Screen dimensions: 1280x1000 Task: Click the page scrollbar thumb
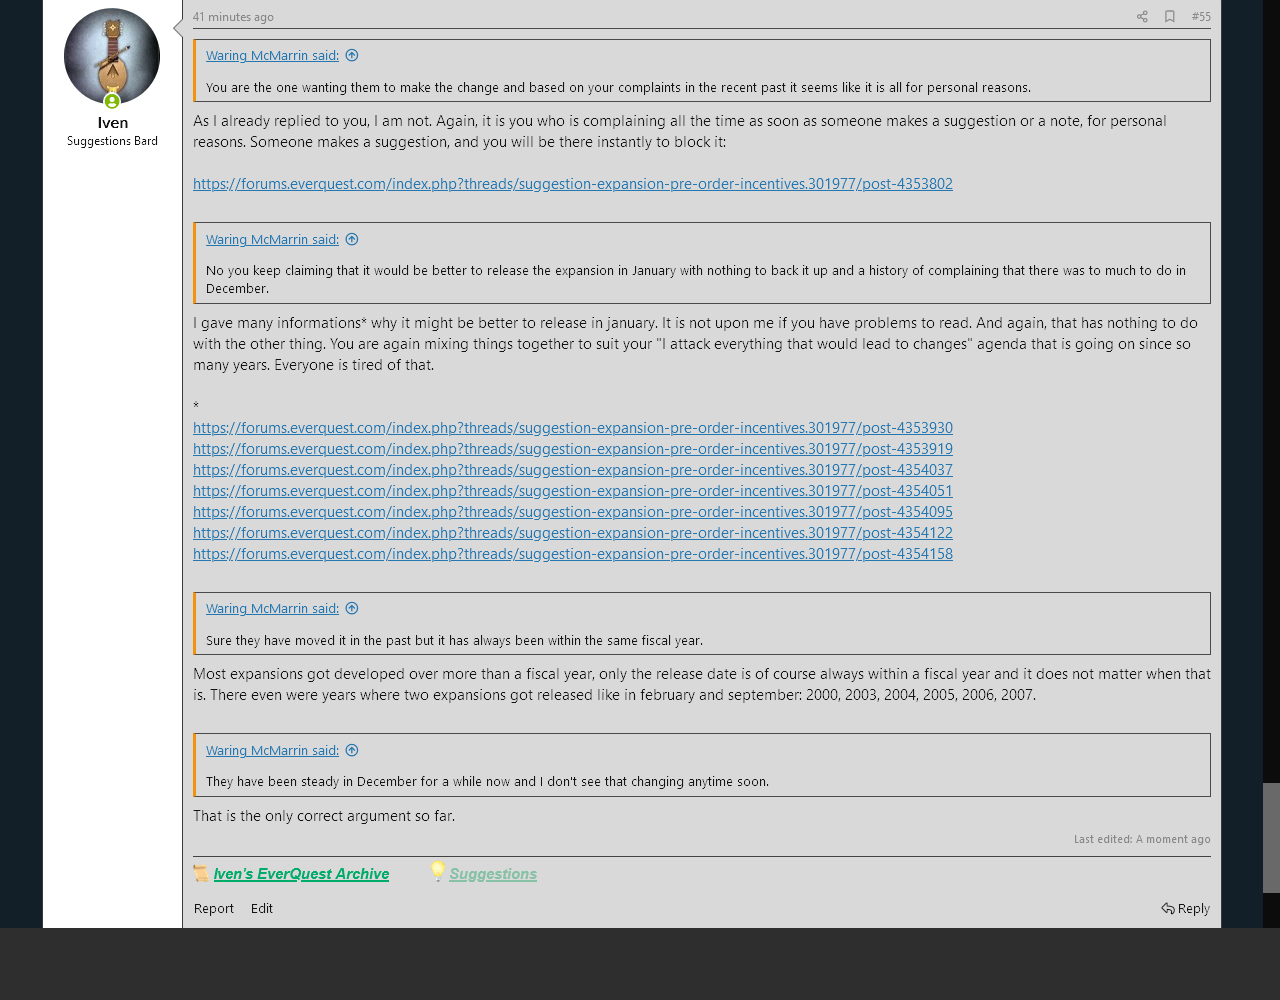point(1271,837)
